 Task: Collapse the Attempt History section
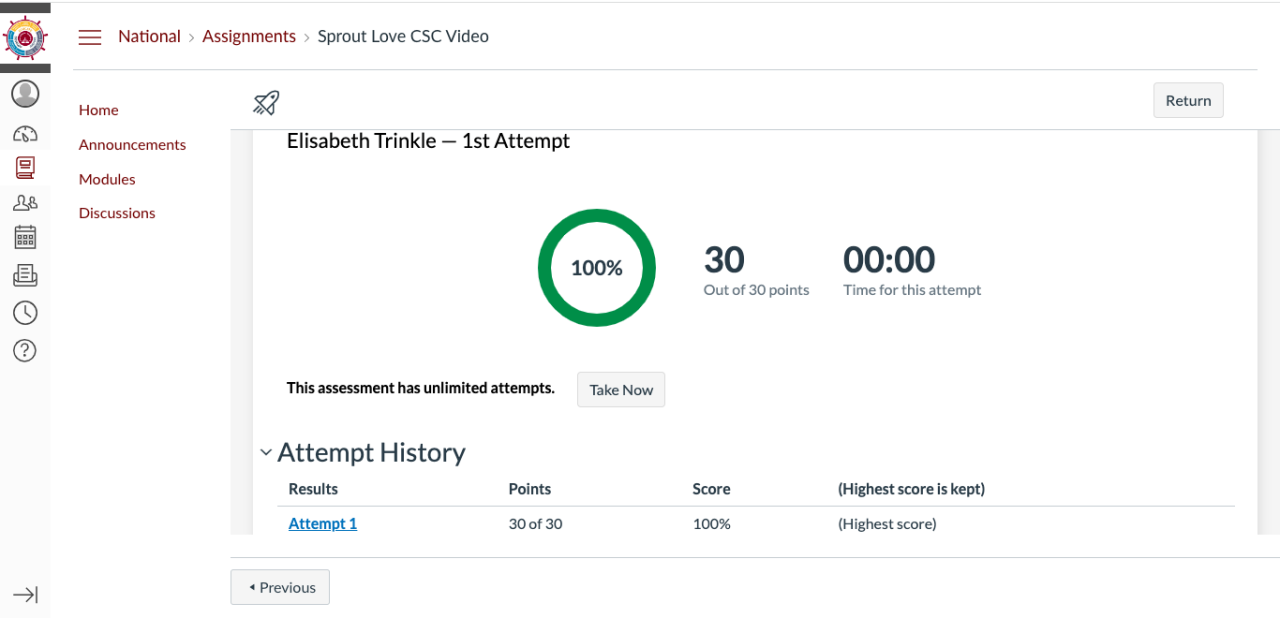point(266,453)
